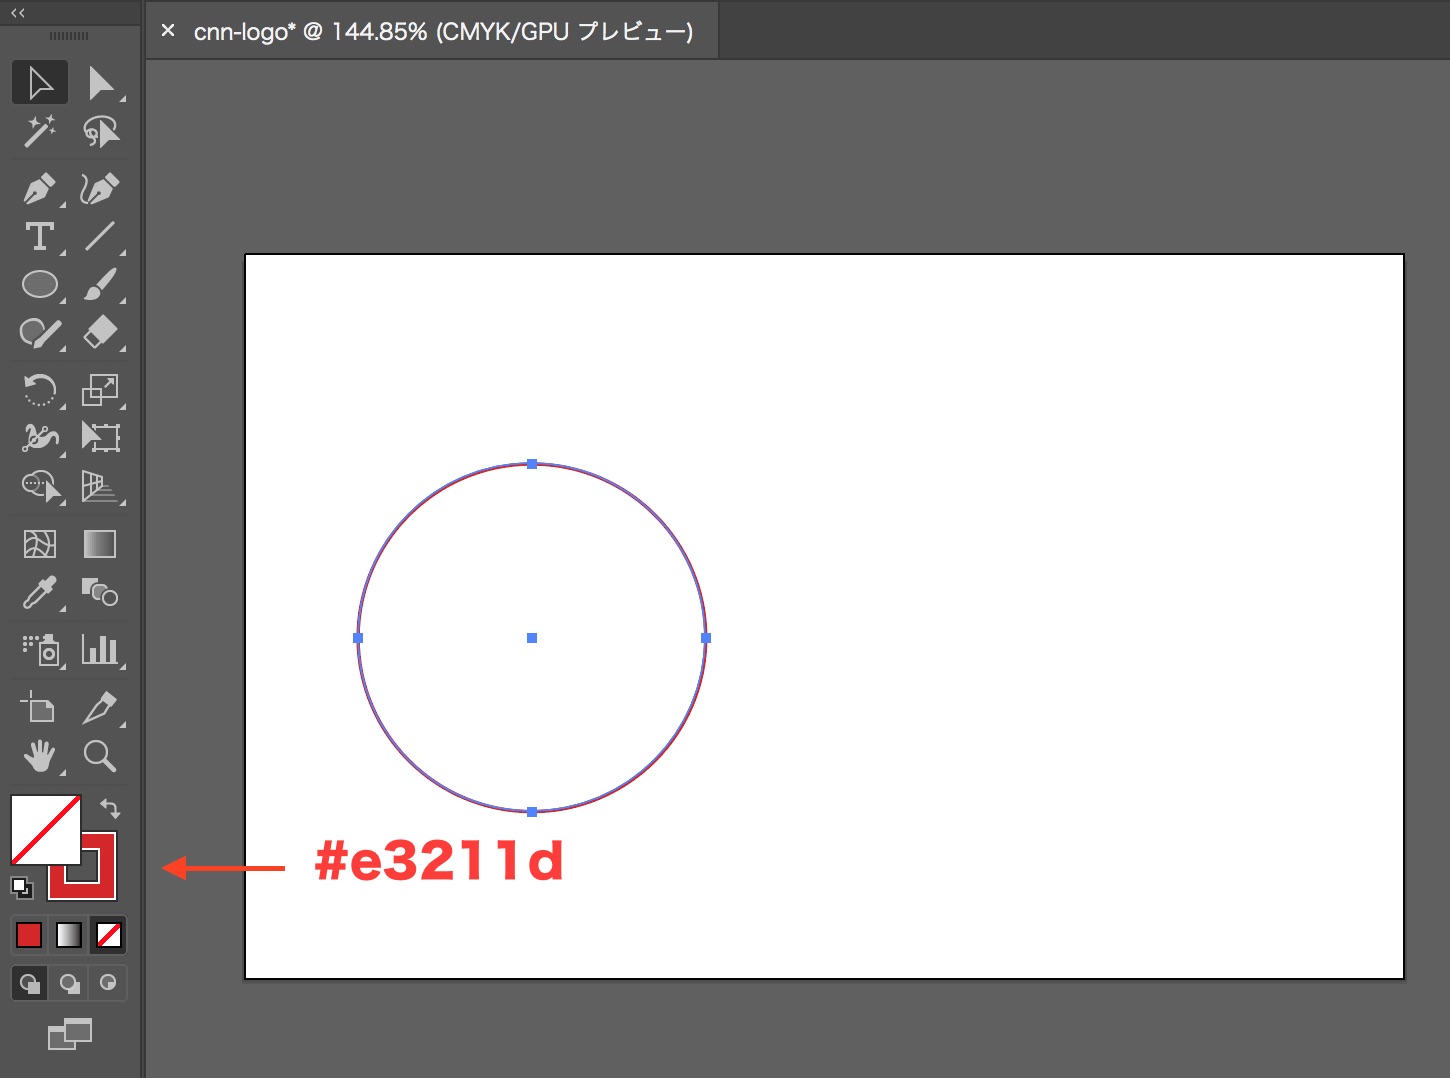Activate the Free Transform tool

tap(100, 437)
